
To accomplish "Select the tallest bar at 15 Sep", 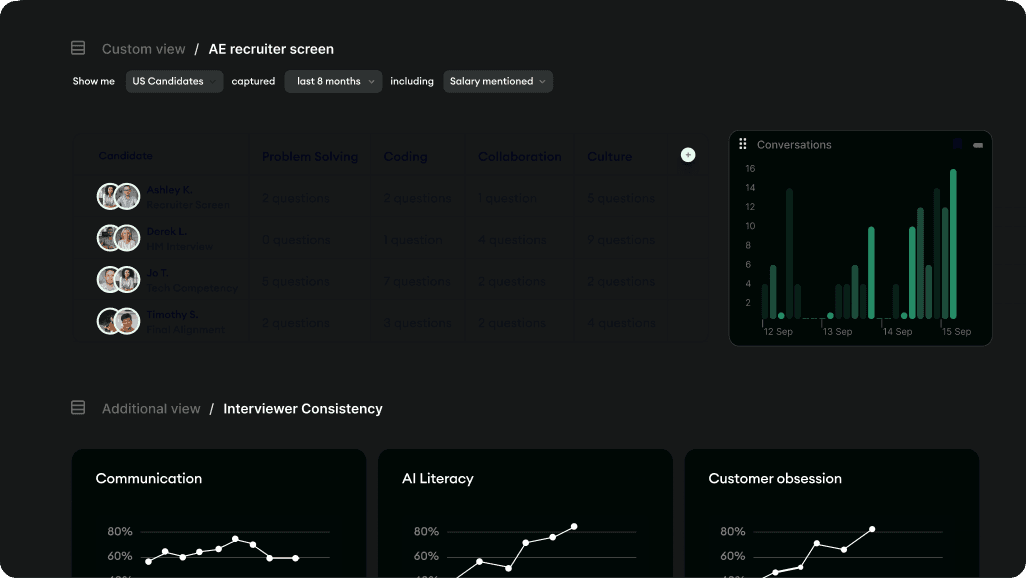I will [x=953, y=243].
